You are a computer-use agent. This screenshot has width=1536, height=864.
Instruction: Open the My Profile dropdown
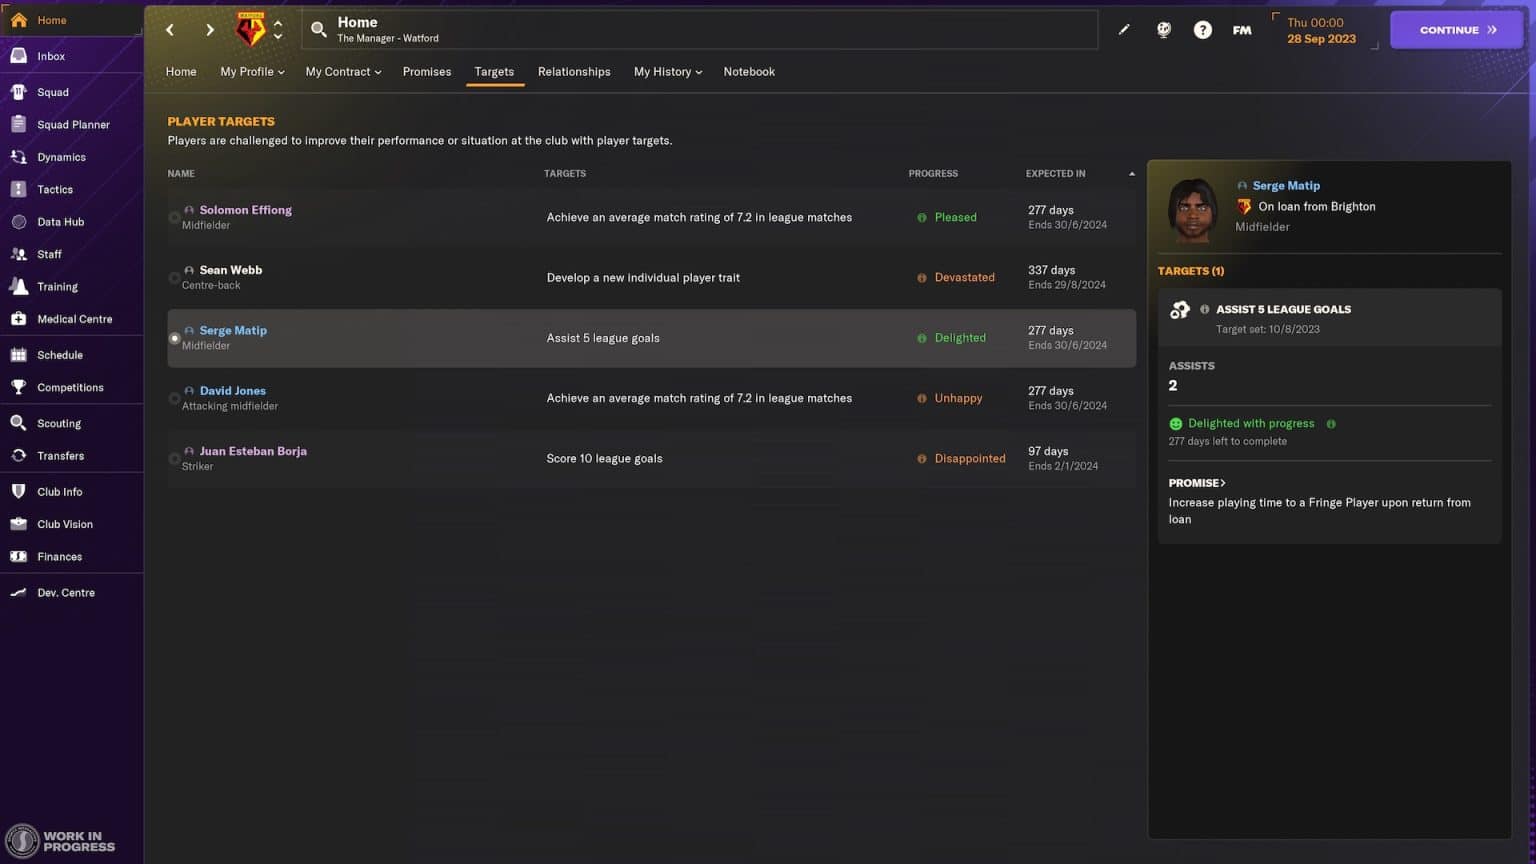tap(251, 71)
